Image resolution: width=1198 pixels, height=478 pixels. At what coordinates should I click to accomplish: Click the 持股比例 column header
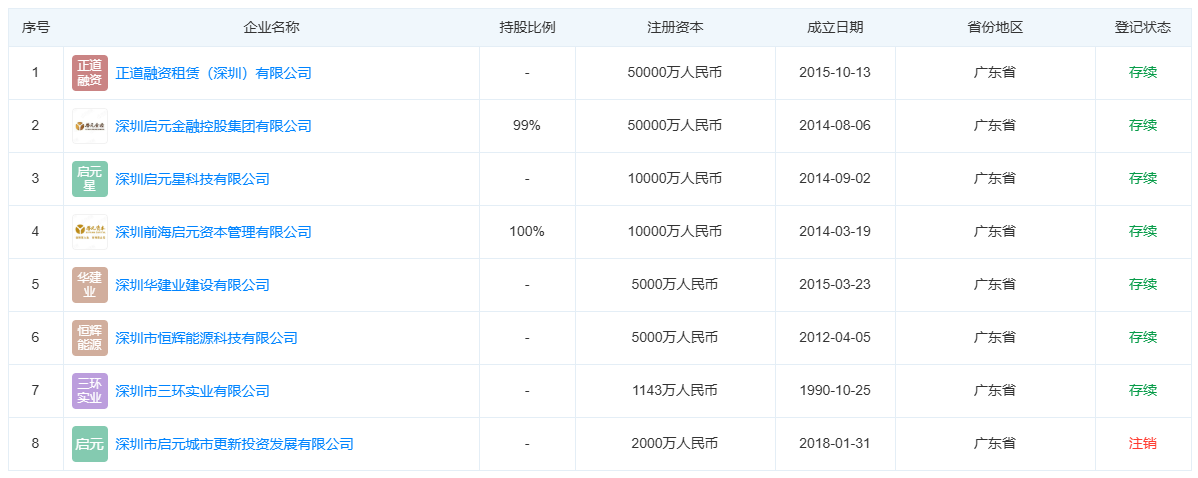[527, 27]
